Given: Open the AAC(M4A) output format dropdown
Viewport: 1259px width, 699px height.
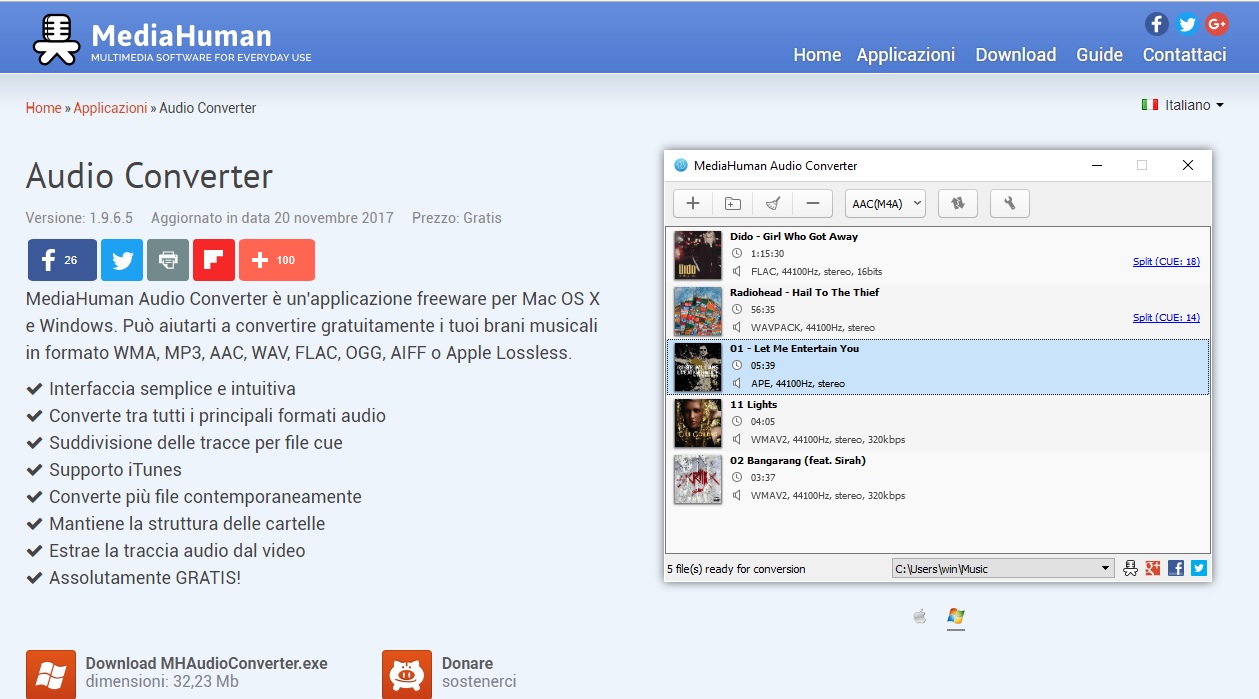Looking at the screenshot, I should point(886,204).
